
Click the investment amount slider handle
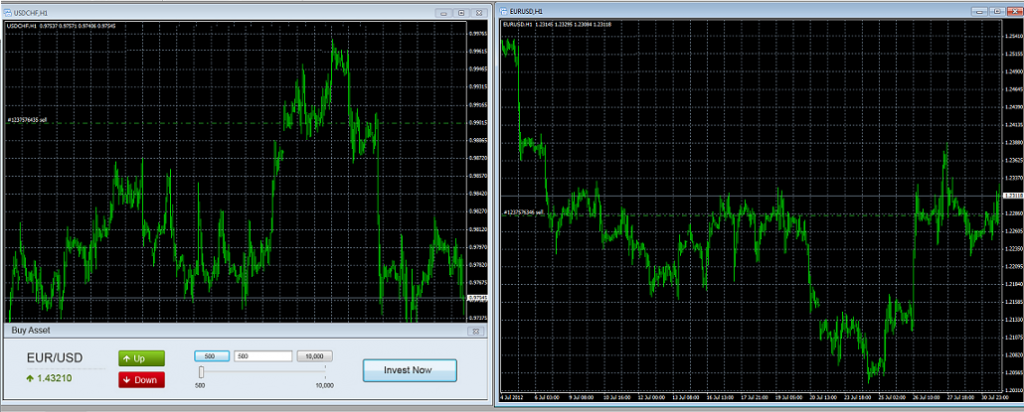(201, 372)
